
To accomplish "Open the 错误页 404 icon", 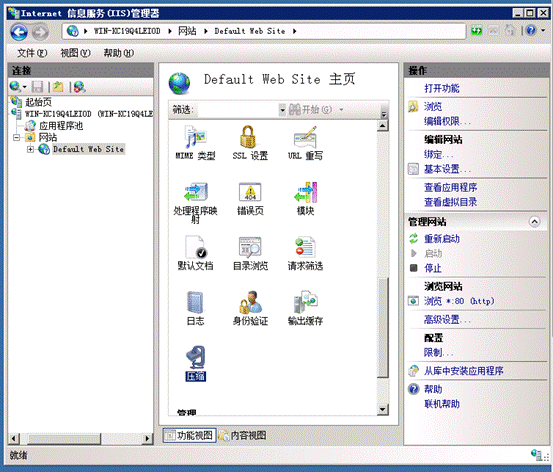I will [250, 198].
